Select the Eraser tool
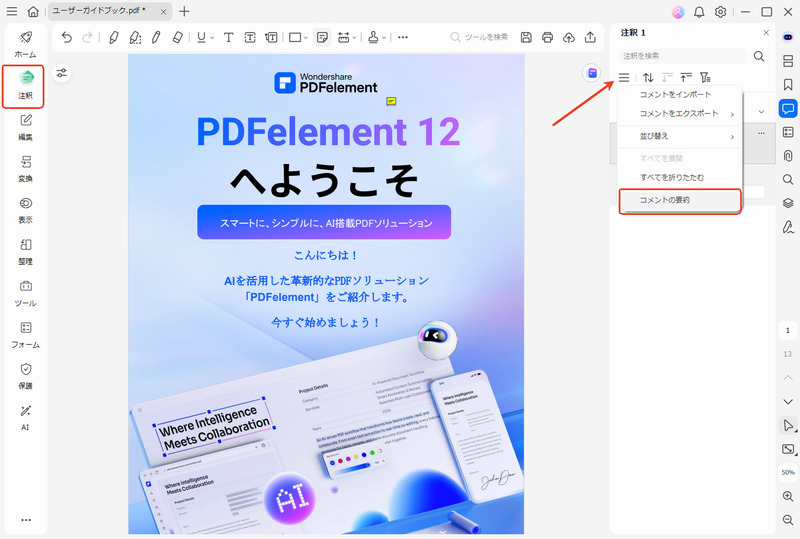Image resolution: width=800 pixels, height=539 pixels. point(178,37)
